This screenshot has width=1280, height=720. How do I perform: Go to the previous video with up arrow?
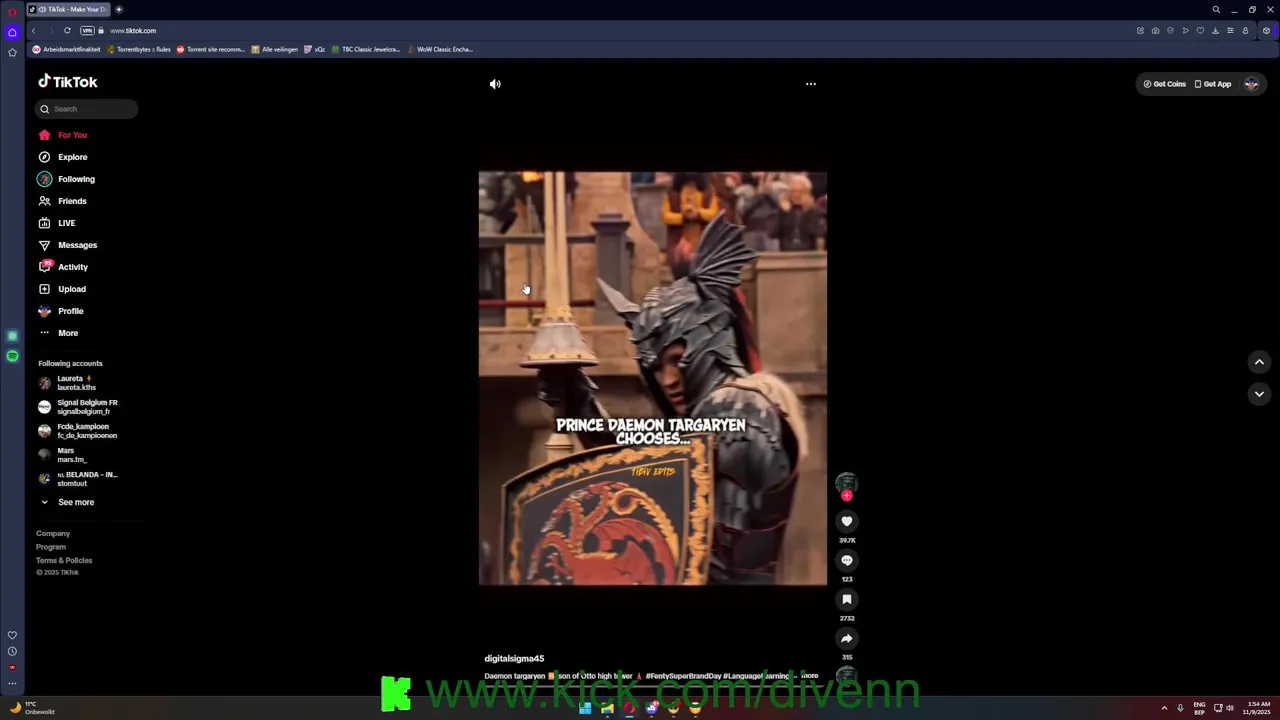[x=1259, y=362]
